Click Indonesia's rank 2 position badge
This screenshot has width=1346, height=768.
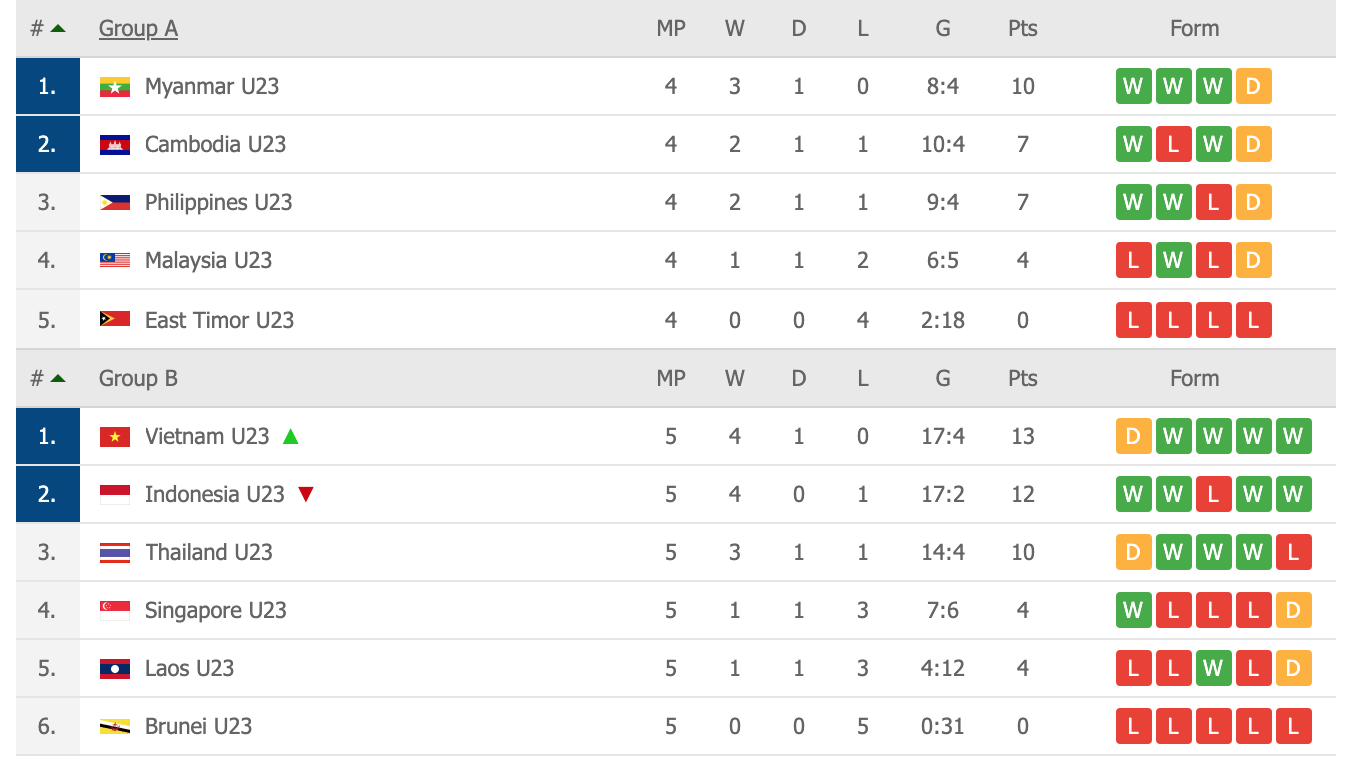(47, 494)
